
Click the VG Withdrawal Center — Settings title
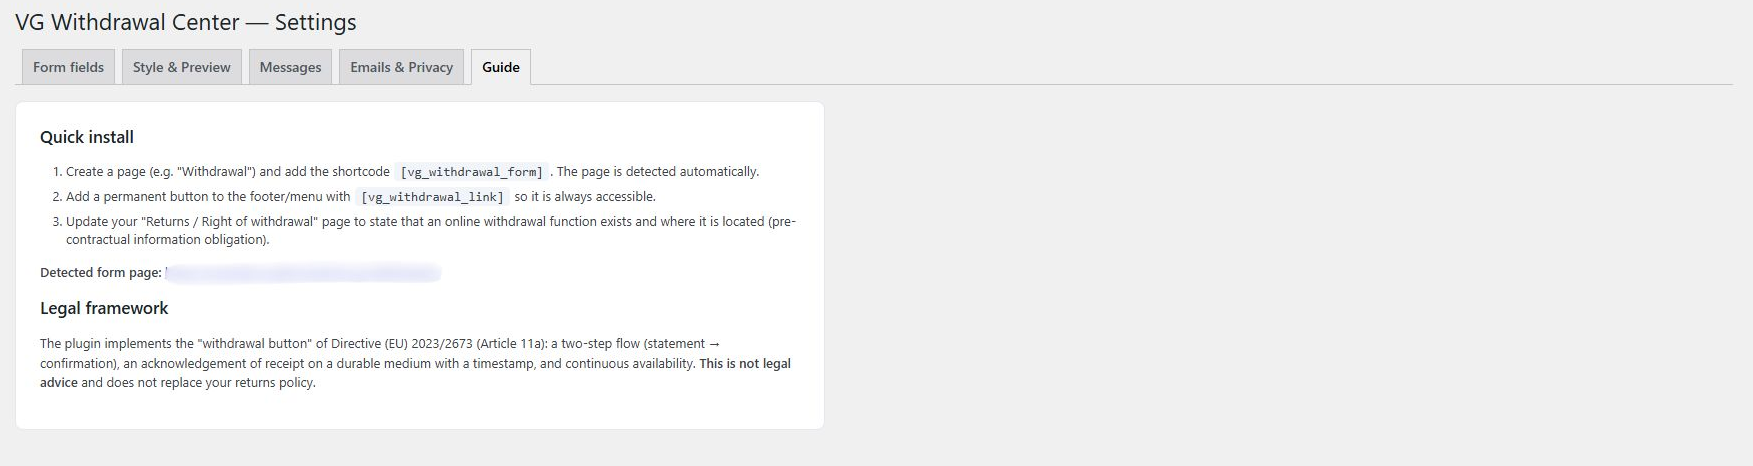pyautogui.click(x=186, y=21)
